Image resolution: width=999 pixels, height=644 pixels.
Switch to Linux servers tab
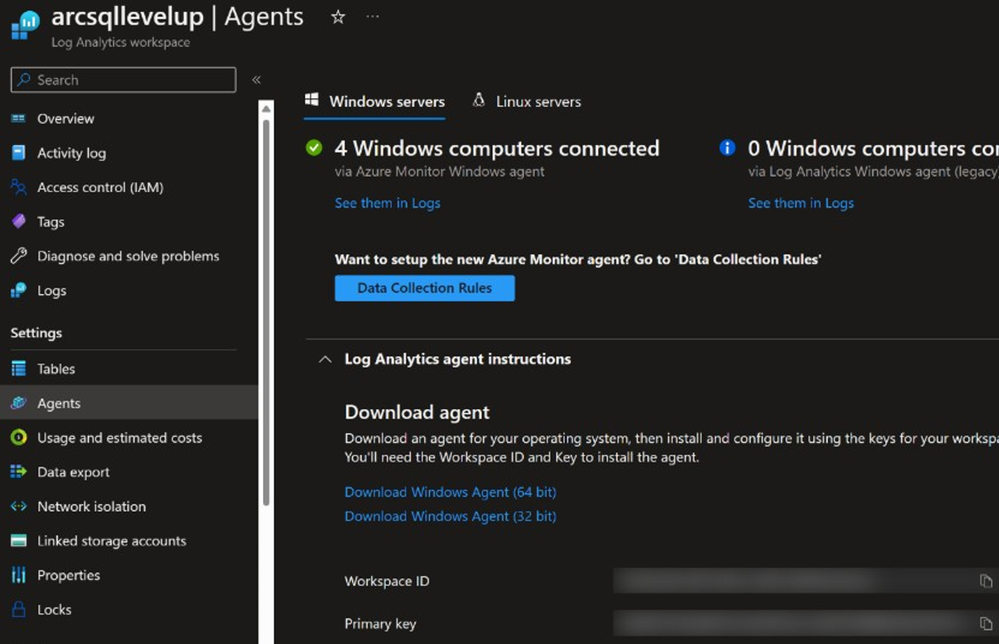(x=526, y=101)
